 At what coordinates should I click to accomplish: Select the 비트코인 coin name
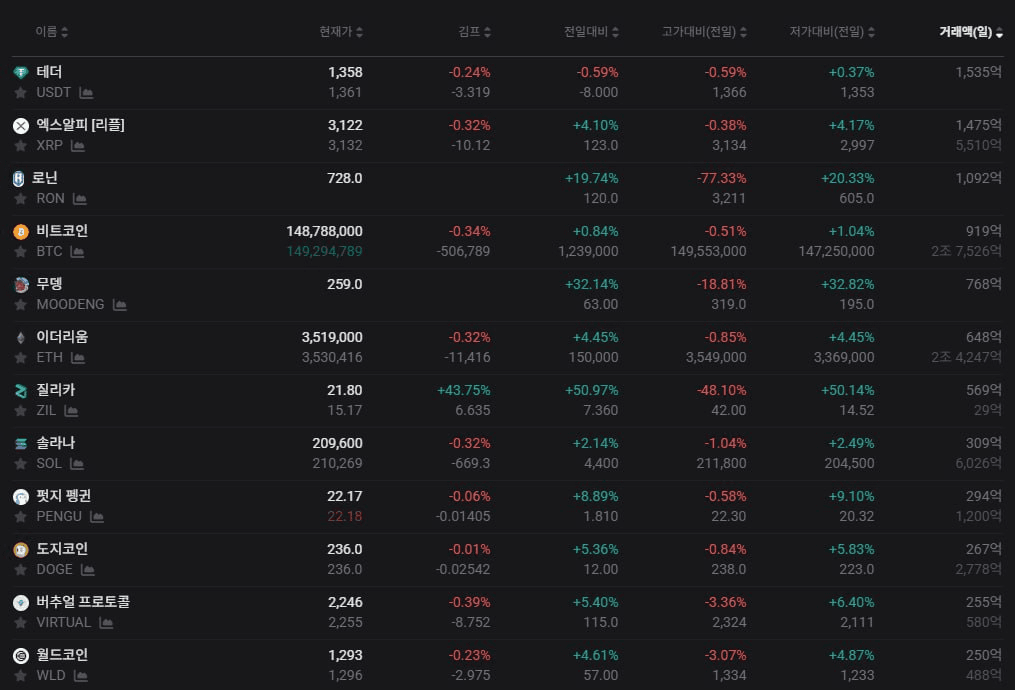[62, 232]
